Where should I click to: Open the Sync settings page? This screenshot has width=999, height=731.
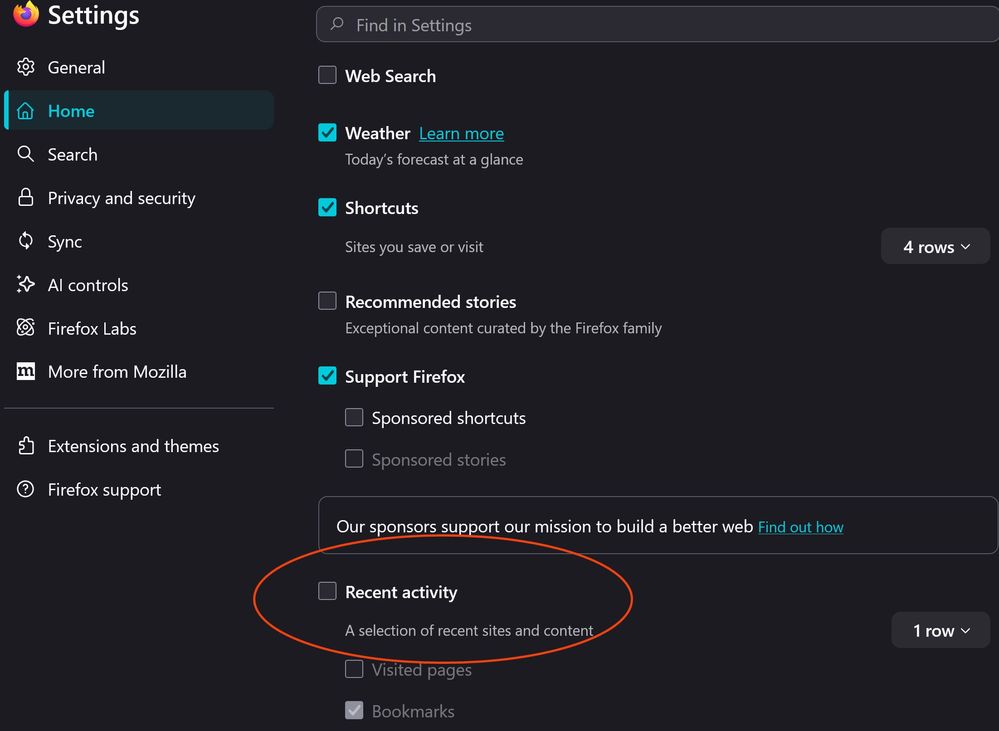click(x=139, y=241)
